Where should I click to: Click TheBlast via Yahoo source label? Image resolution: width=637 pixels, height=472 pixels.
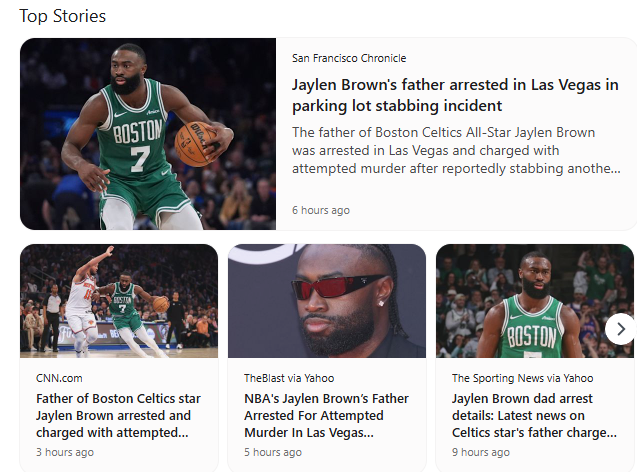point(289,378)
